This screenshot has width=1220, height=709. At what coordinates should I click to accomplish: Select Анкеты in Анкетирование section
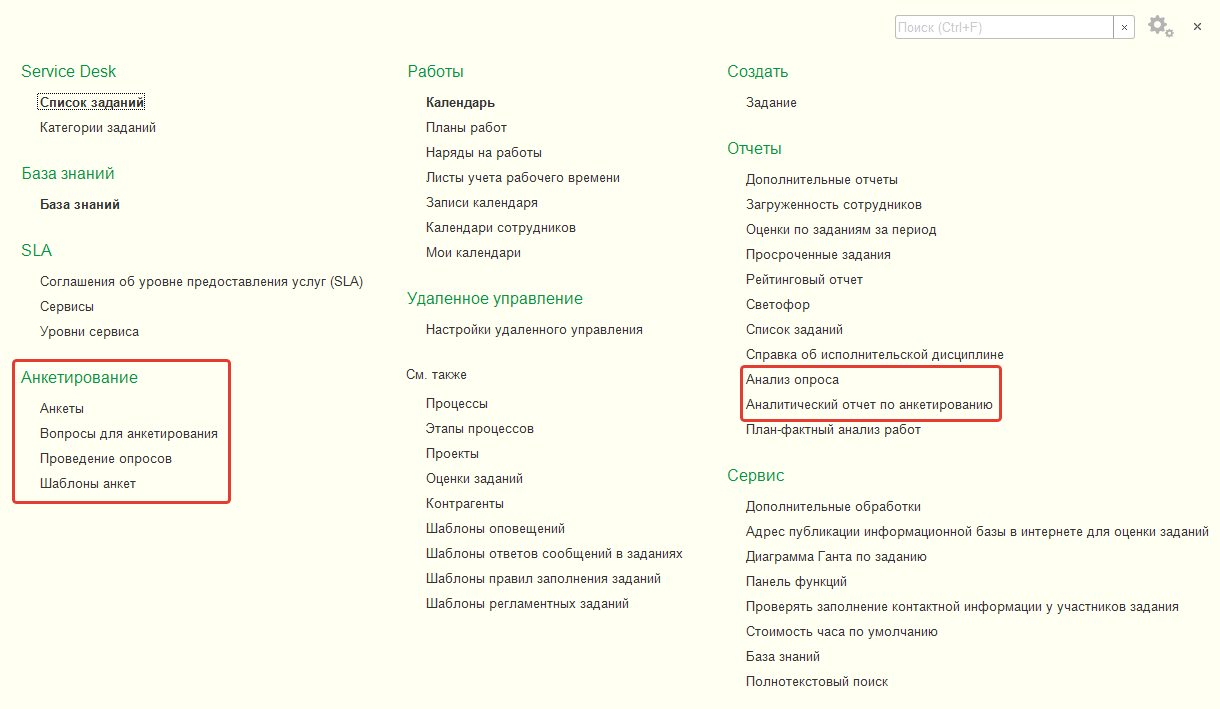click(x=62, y=408)
